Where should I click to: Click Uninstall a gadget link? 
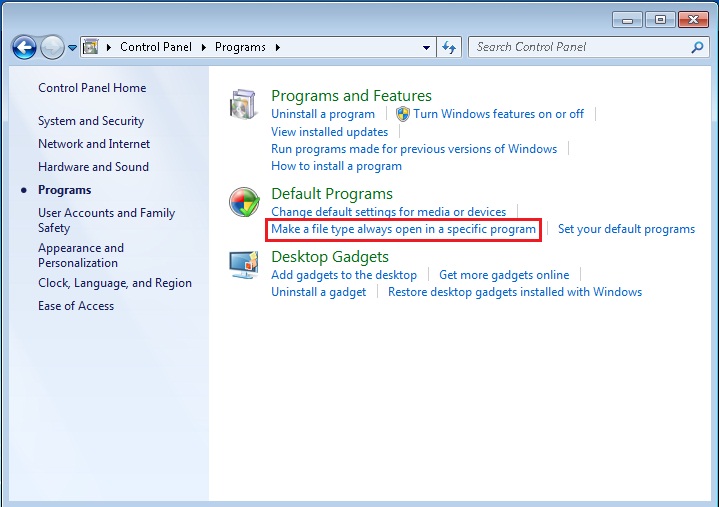click(318, 292)
